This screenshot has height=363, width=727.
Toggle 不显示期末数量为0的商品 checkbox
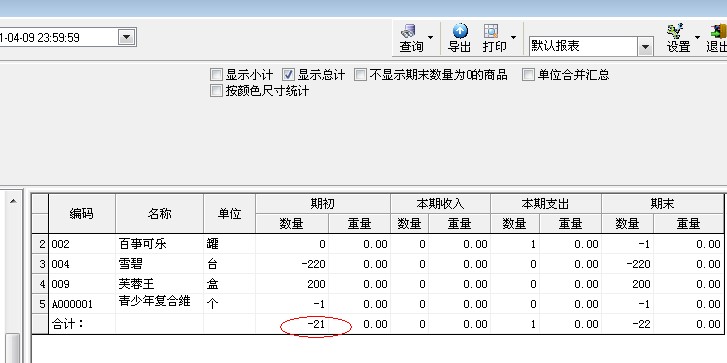[x=360, y=75]
